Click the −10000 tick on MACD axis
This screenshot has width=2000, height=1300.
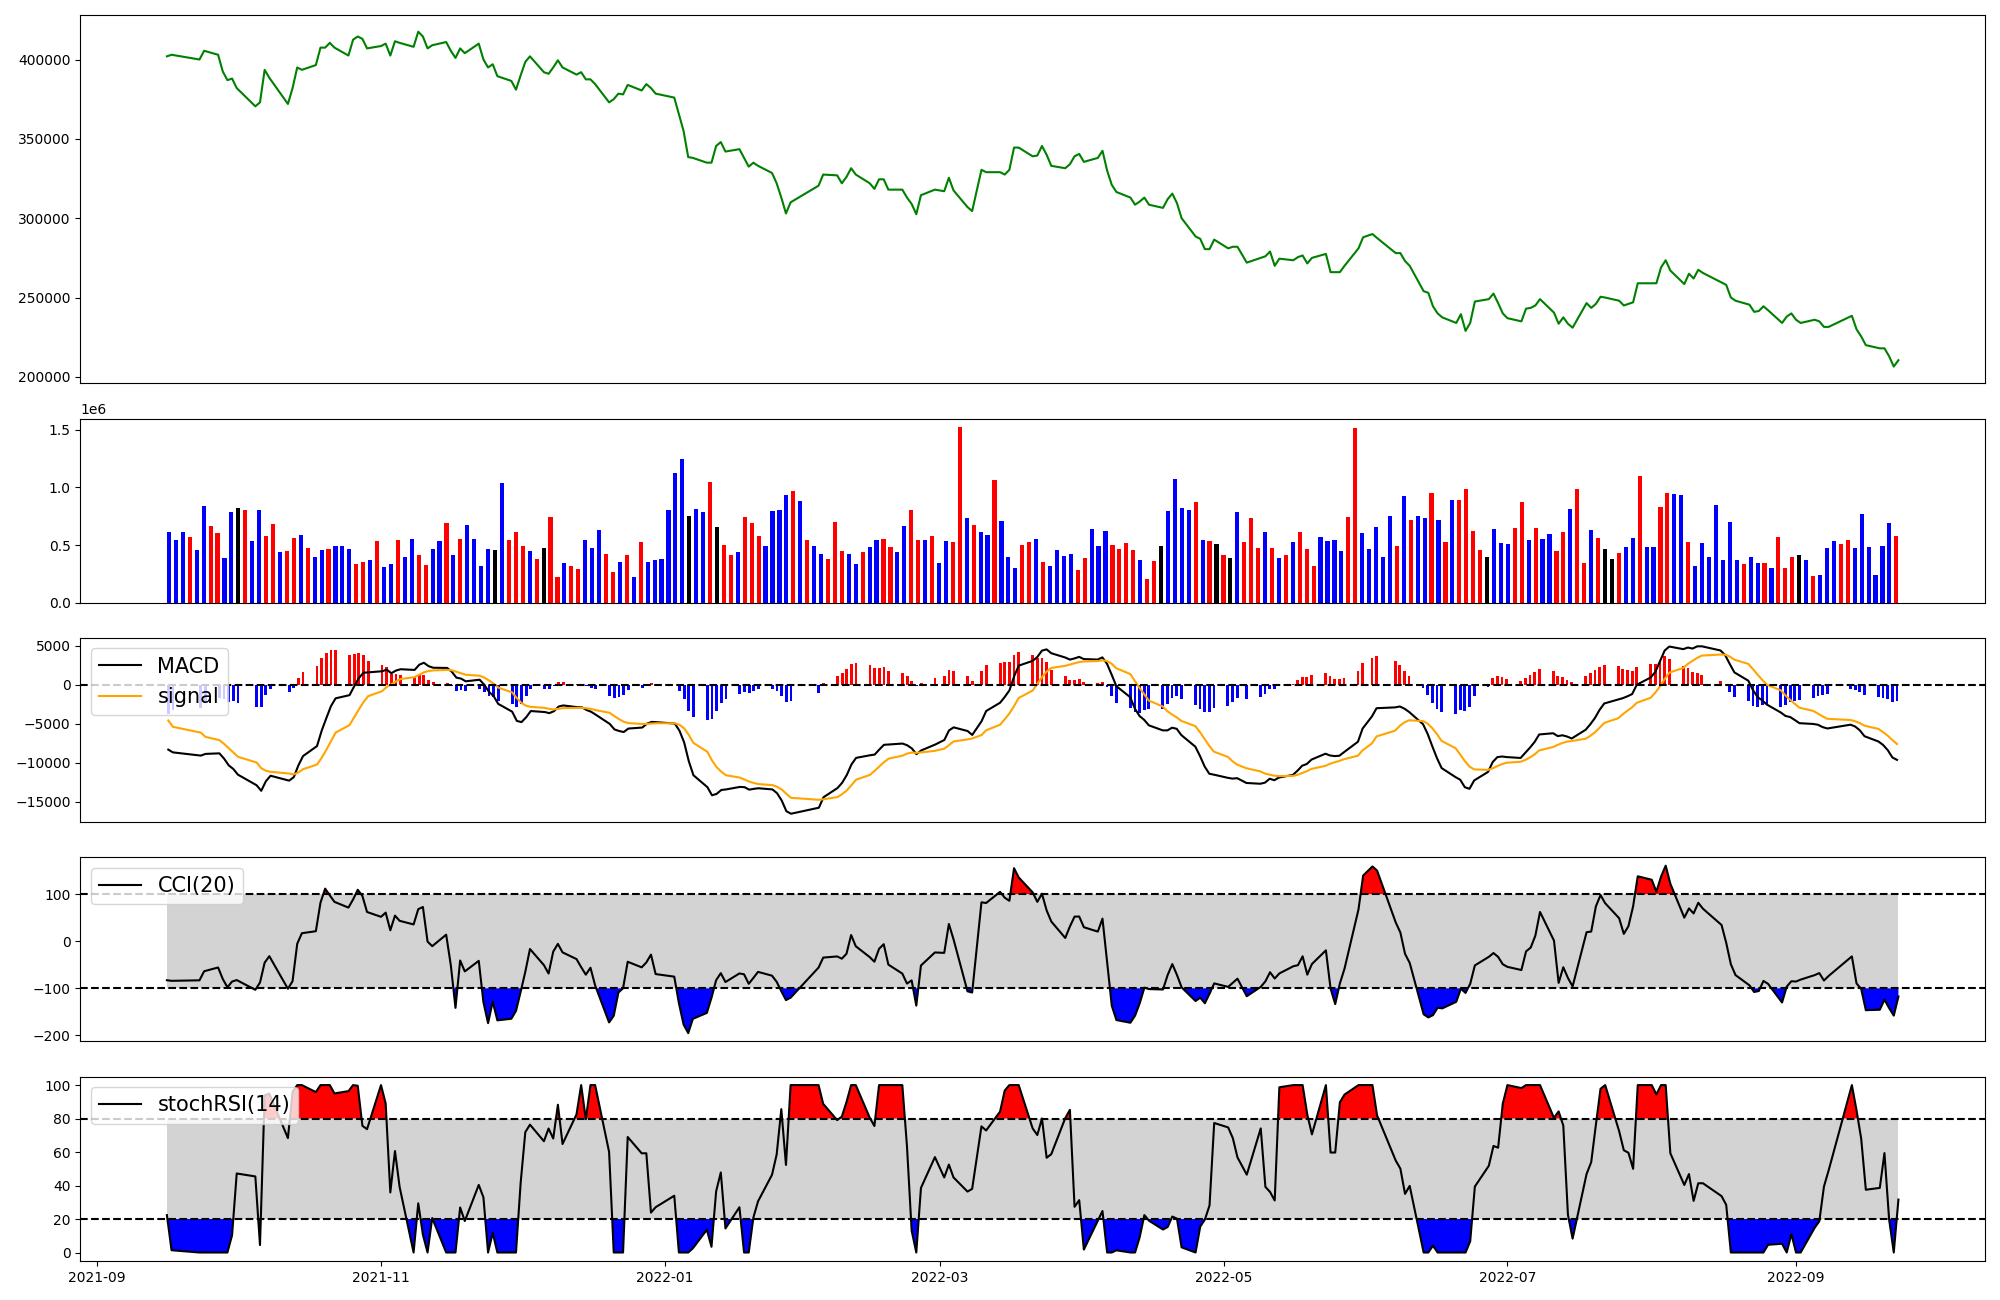pos(44,763)
